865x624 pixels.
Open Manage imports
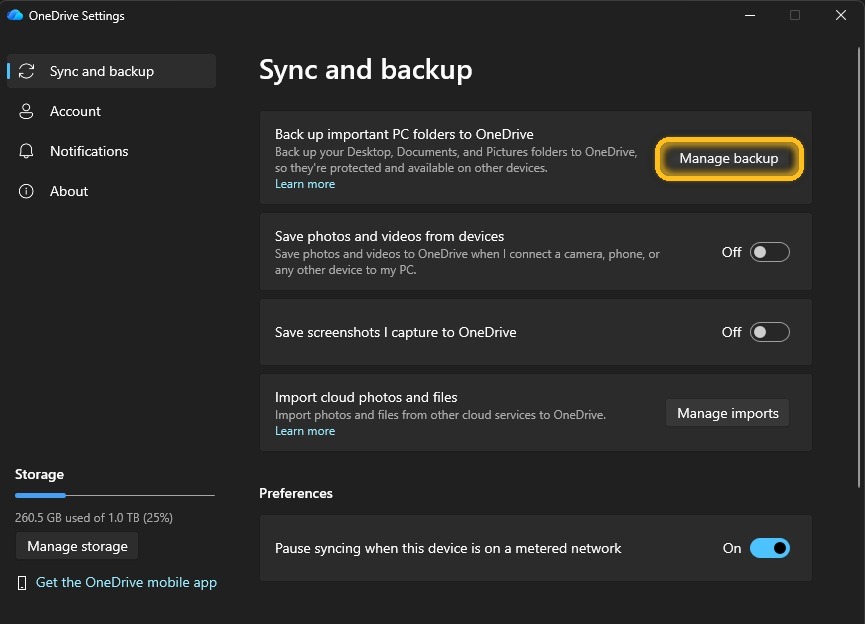point(728,413)
